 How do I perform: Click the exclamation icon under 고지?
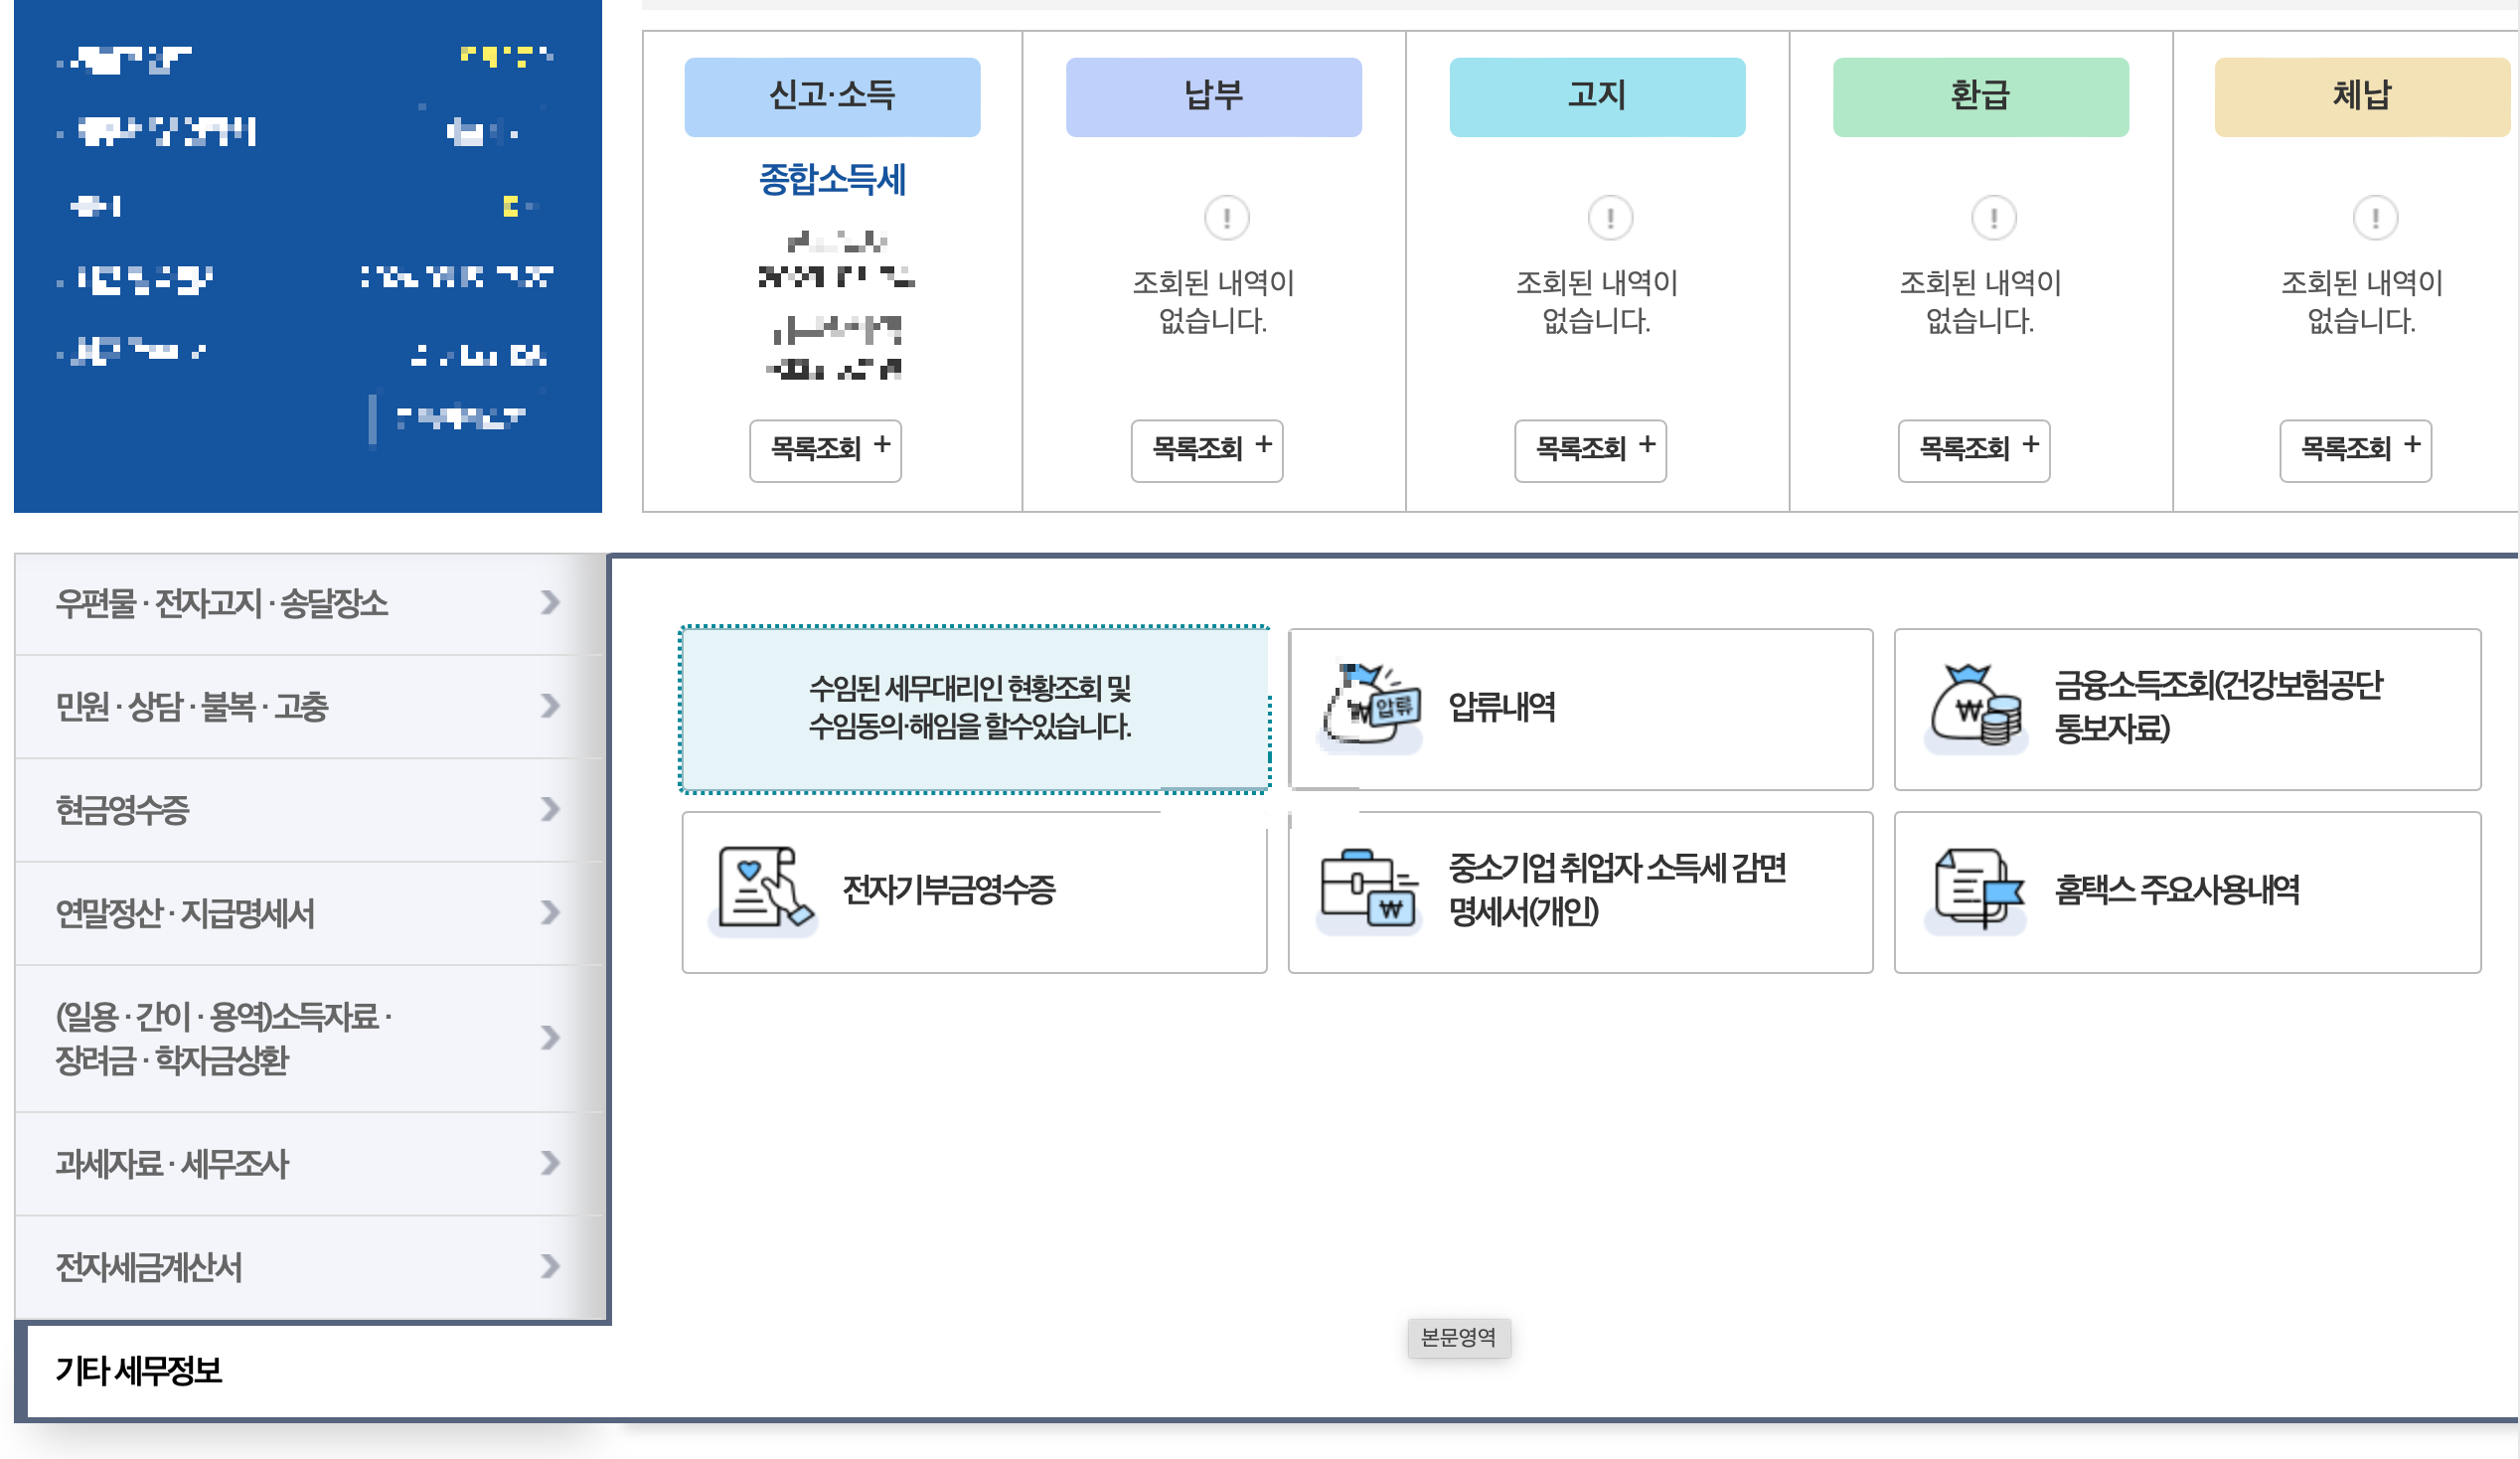(1609, 217)
